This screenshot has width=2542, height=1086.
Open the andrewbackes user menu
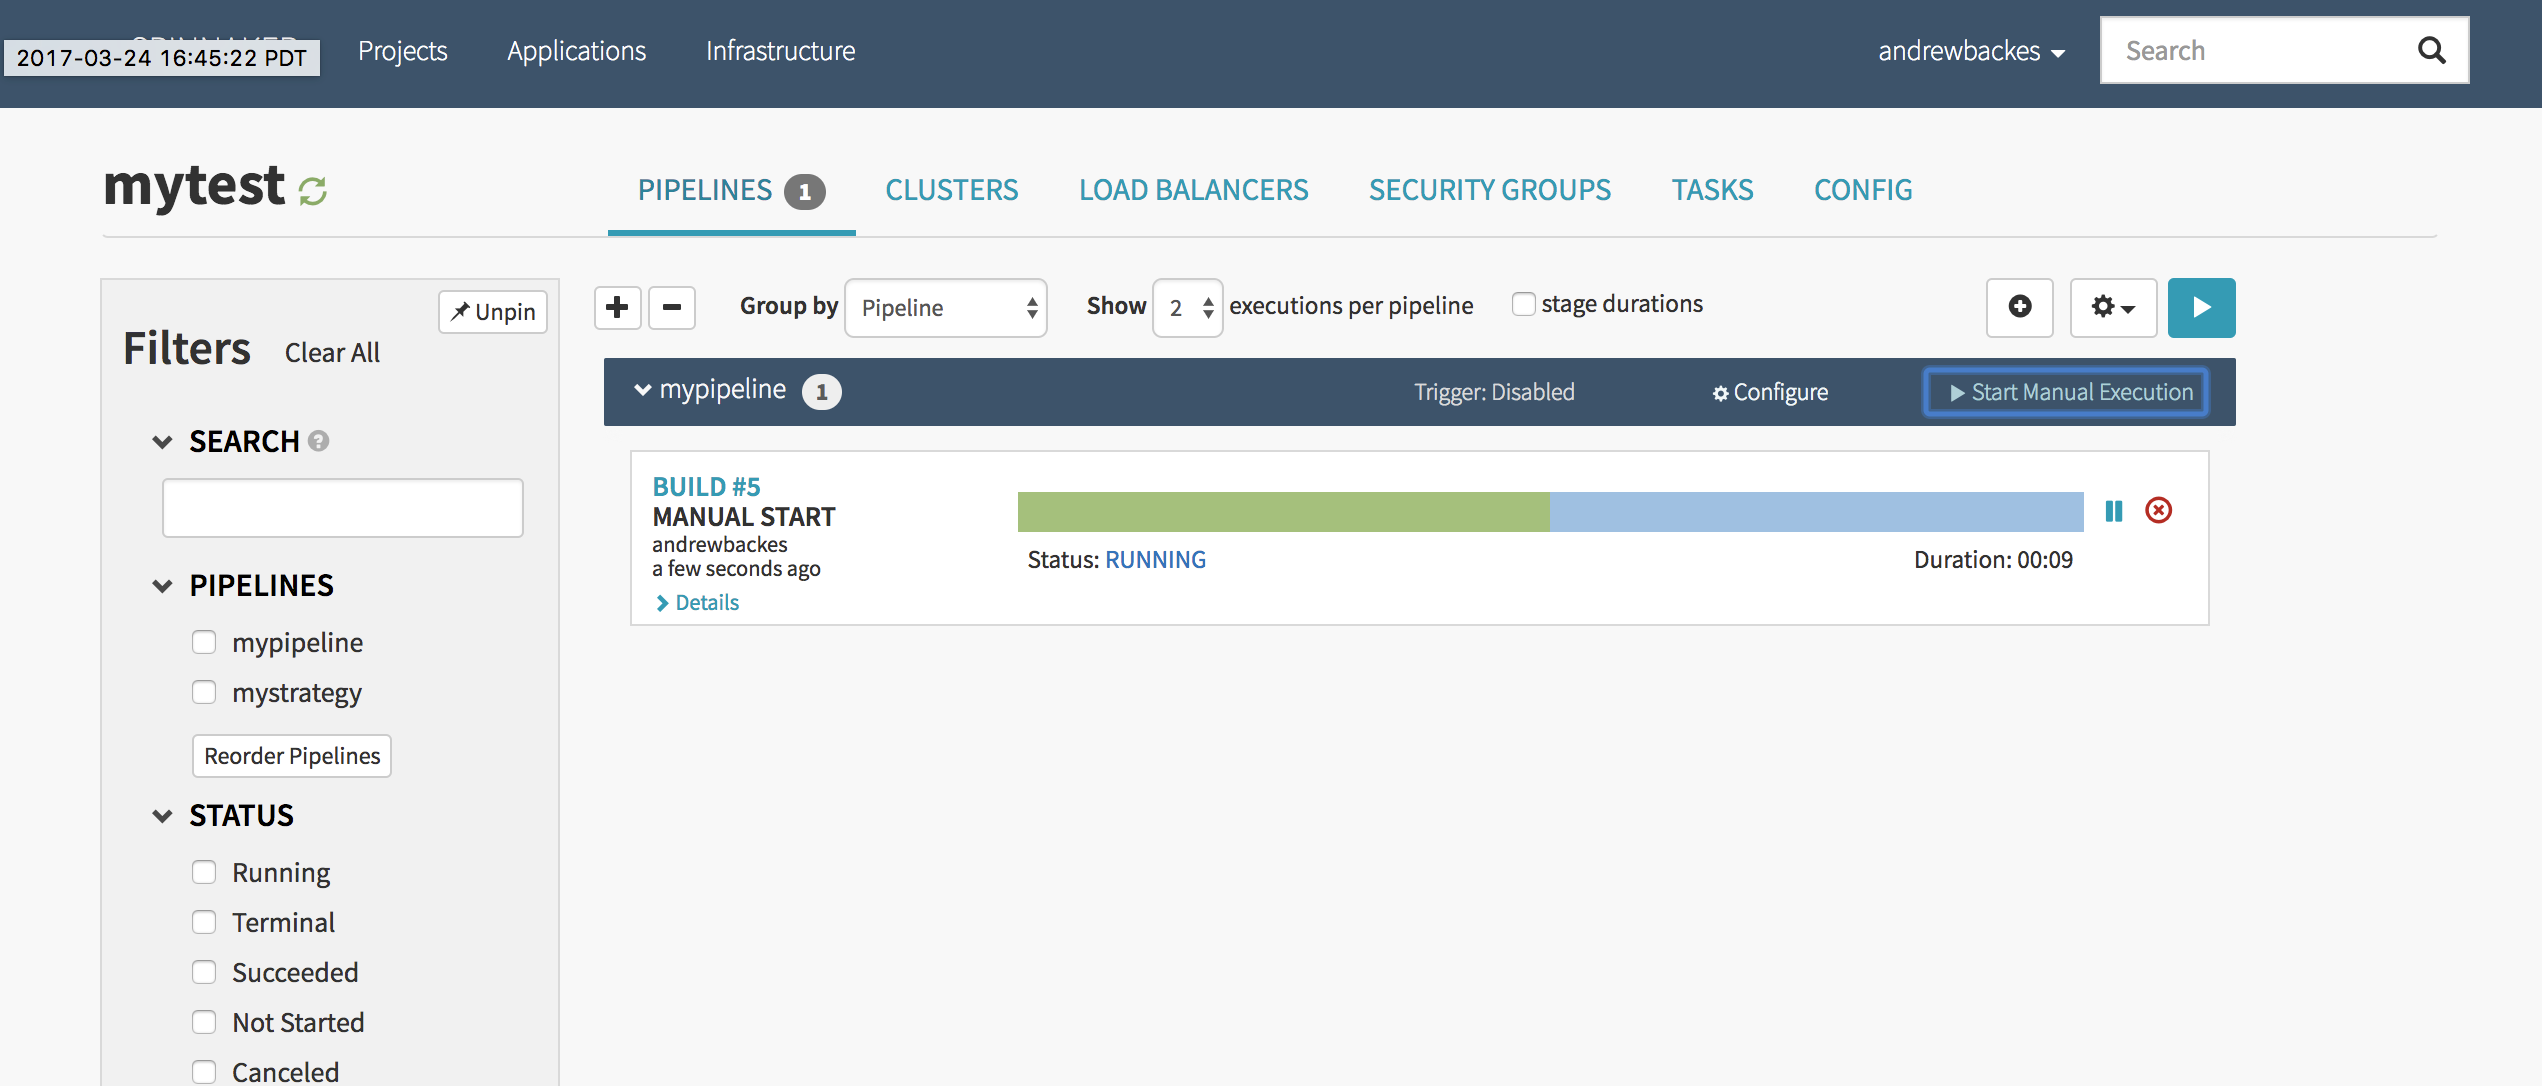click(1970, 51)
